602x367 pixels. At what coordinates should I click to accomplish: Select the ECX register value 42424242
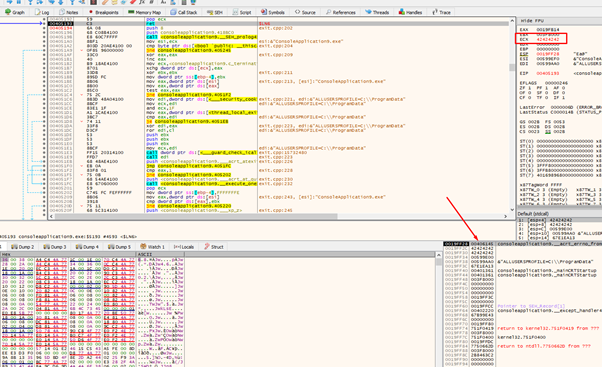(x=547, y=39)
